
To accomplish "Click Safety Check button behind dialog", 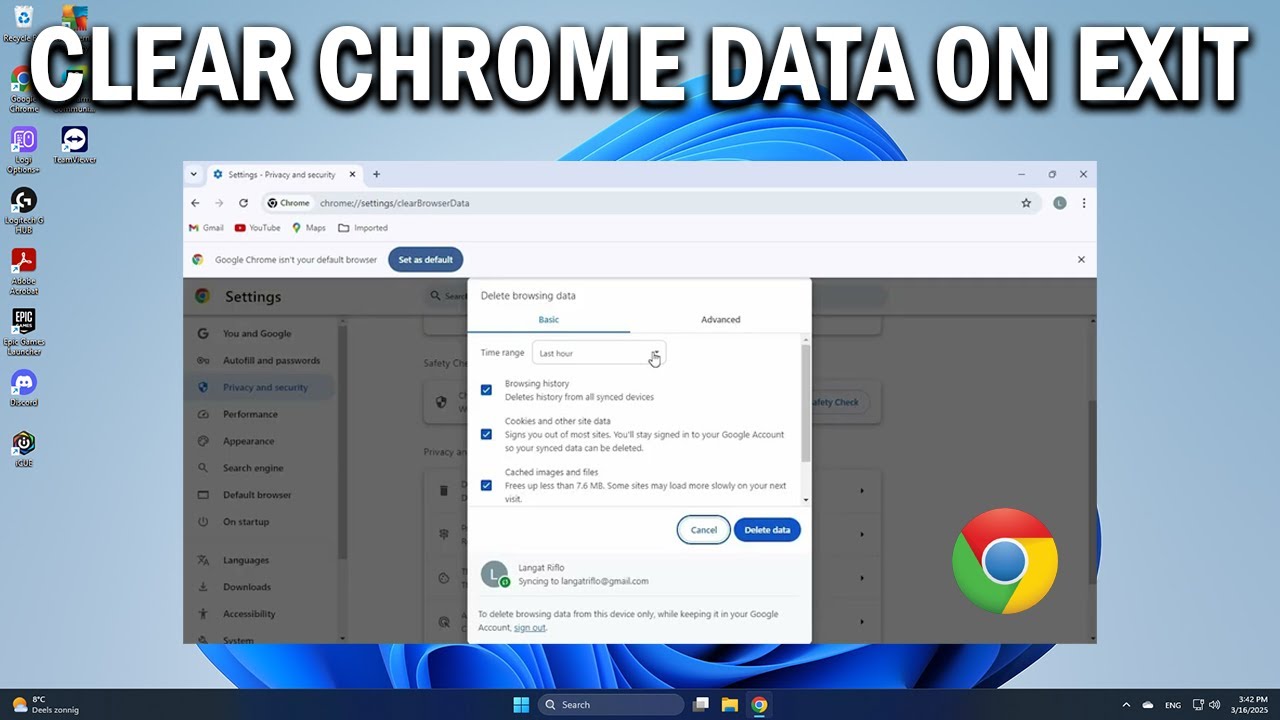I will [x=838, y=403].
